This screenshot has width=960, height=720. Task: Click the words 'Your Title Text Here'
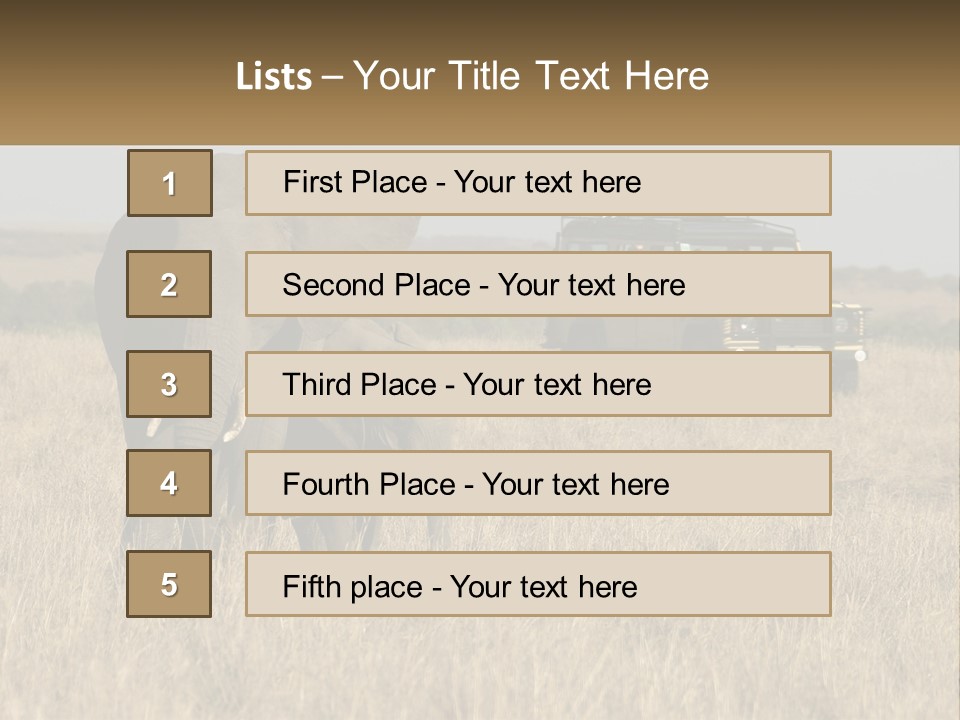[531, 76]
